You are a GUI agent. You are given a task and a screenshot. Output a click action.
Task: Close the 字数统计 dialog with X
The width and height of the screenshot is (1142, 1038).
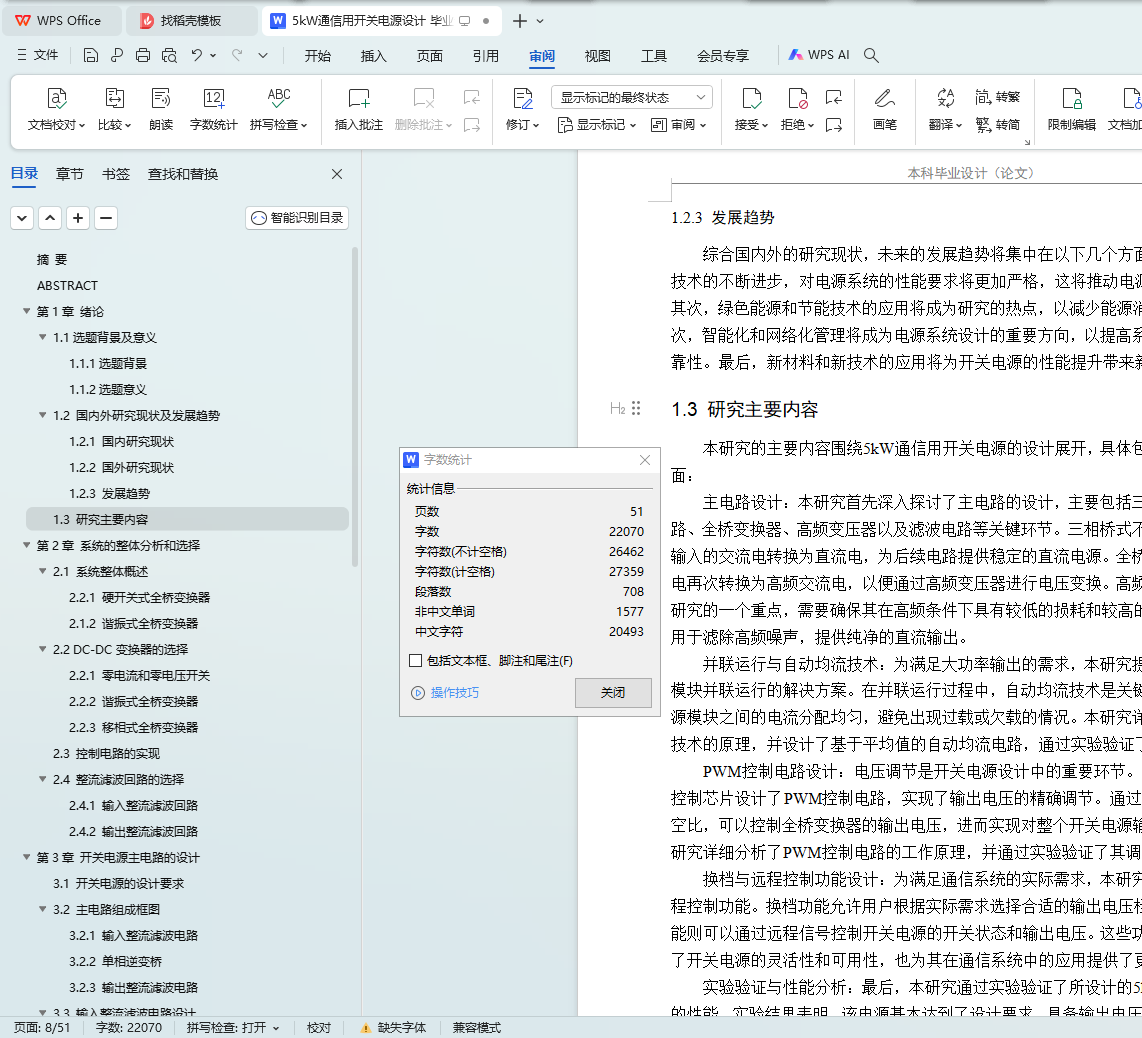click(x=645, y=460)
